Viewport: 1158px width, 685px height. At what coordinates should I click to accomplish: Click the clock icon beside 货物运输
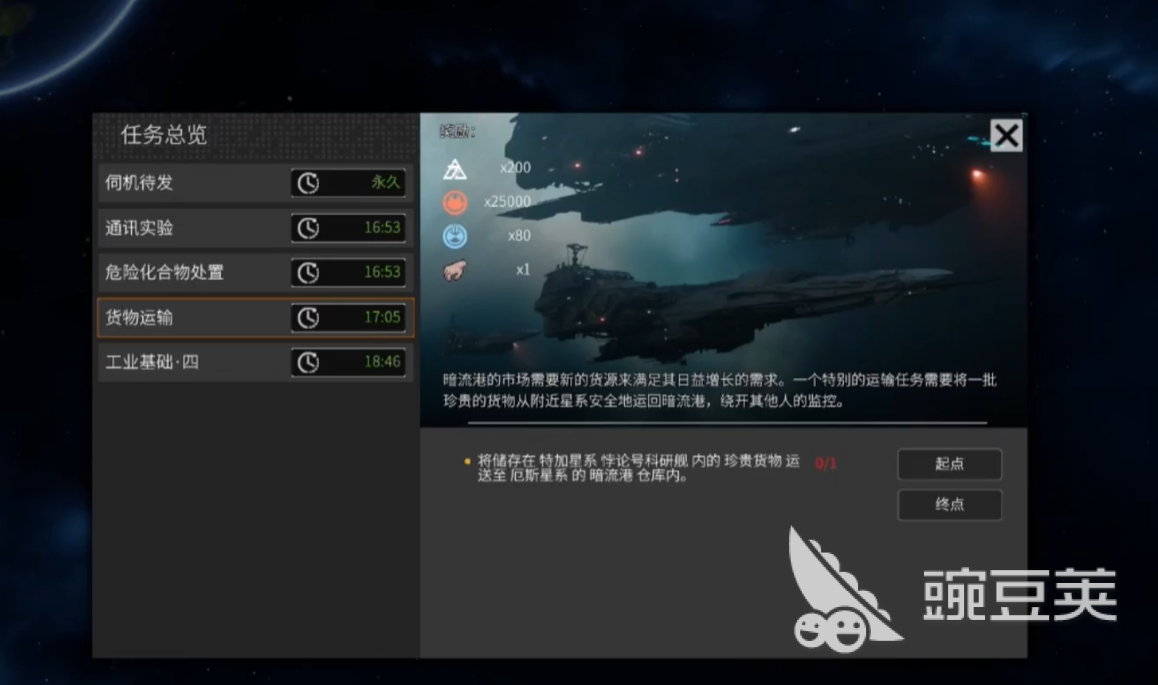point(308,317)
